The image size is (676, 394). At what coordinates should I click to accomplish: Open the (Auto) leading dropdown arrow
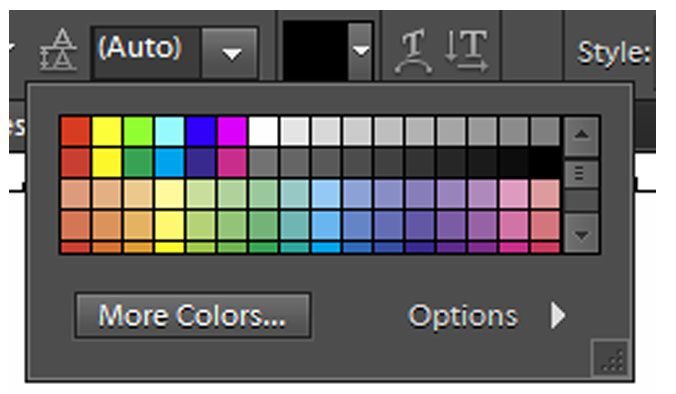231,53
